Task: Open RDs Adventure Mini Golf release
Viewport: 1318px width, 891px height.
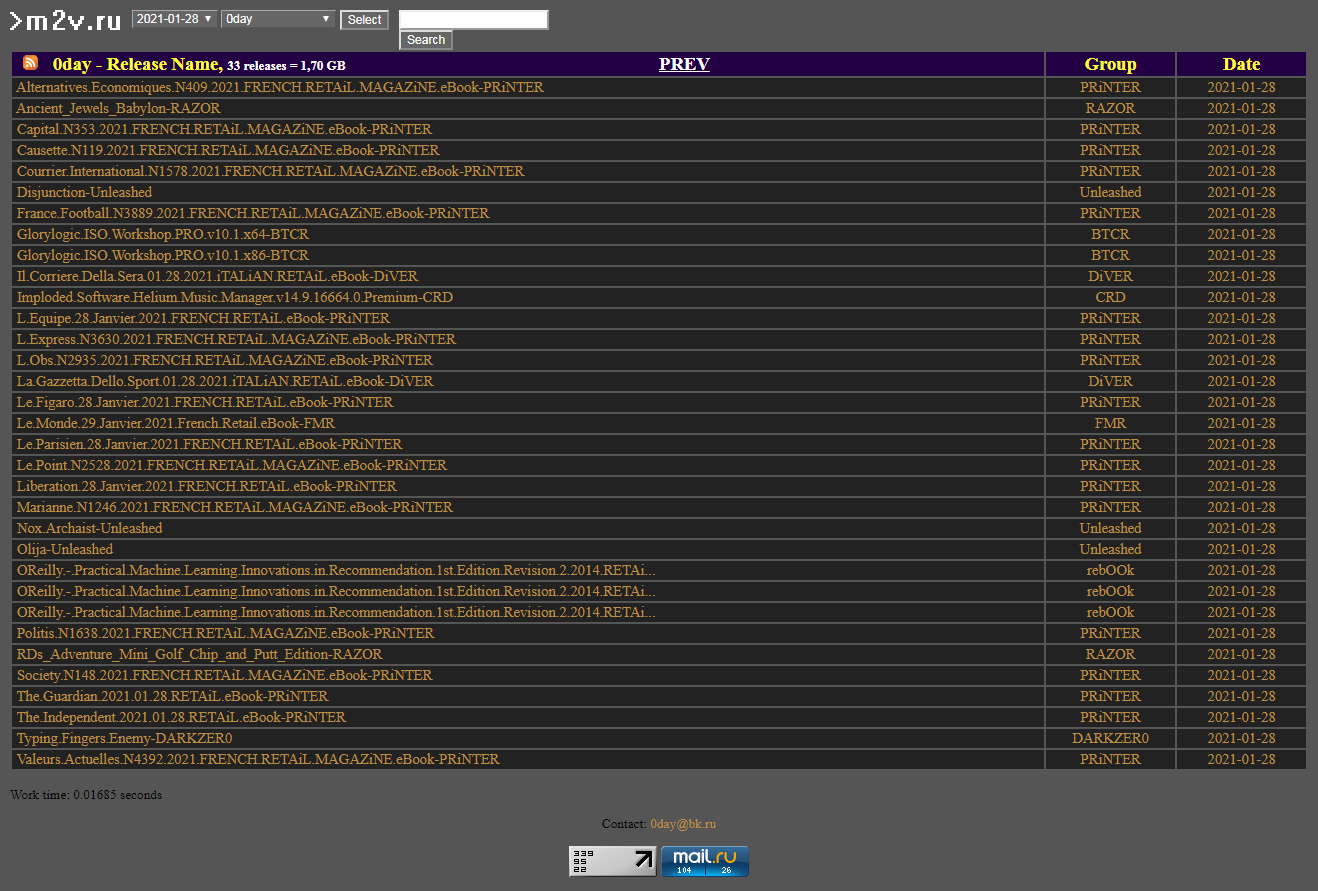Action: coord(199,654)
